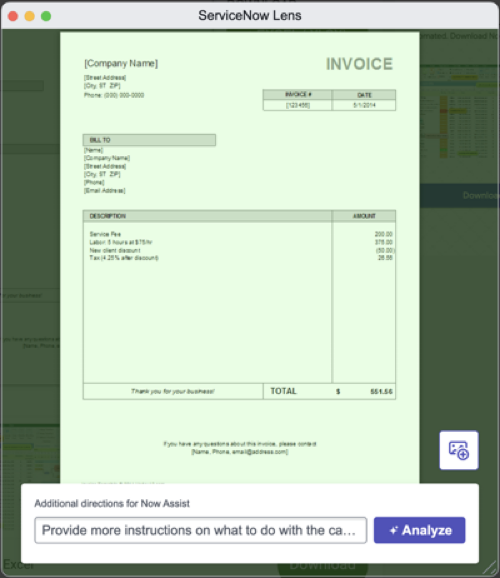This screenshot has height=578, width=500.
Task: Click the 'Thank you for your business' text
Action: click(173, 391)
